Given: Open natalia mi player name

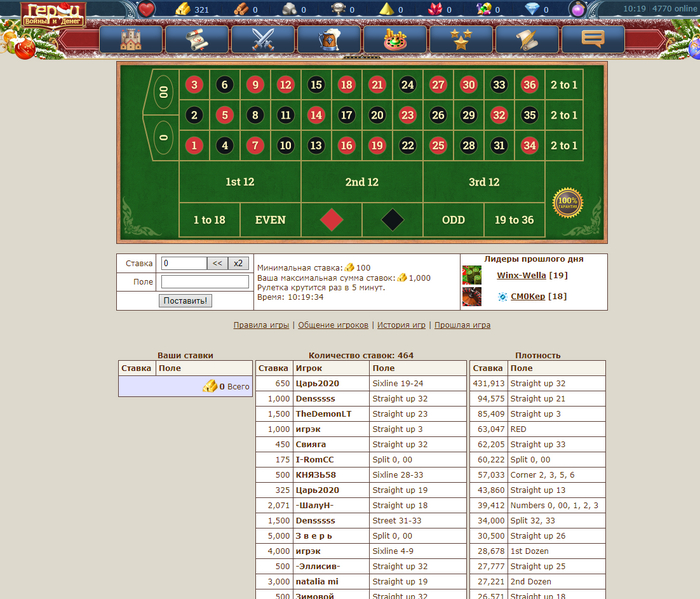Looking at the screenshot, I should (x=317, y=582).
